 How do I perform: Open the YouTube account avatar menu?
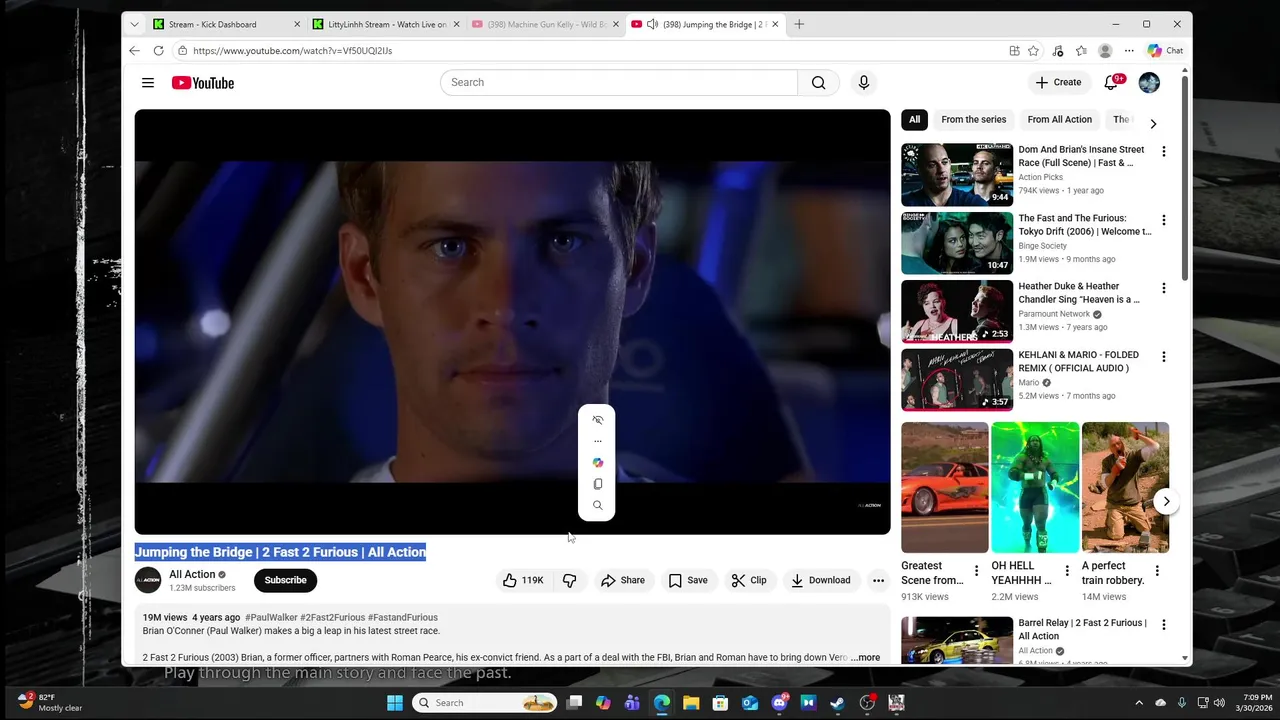tap(1149, 83)
